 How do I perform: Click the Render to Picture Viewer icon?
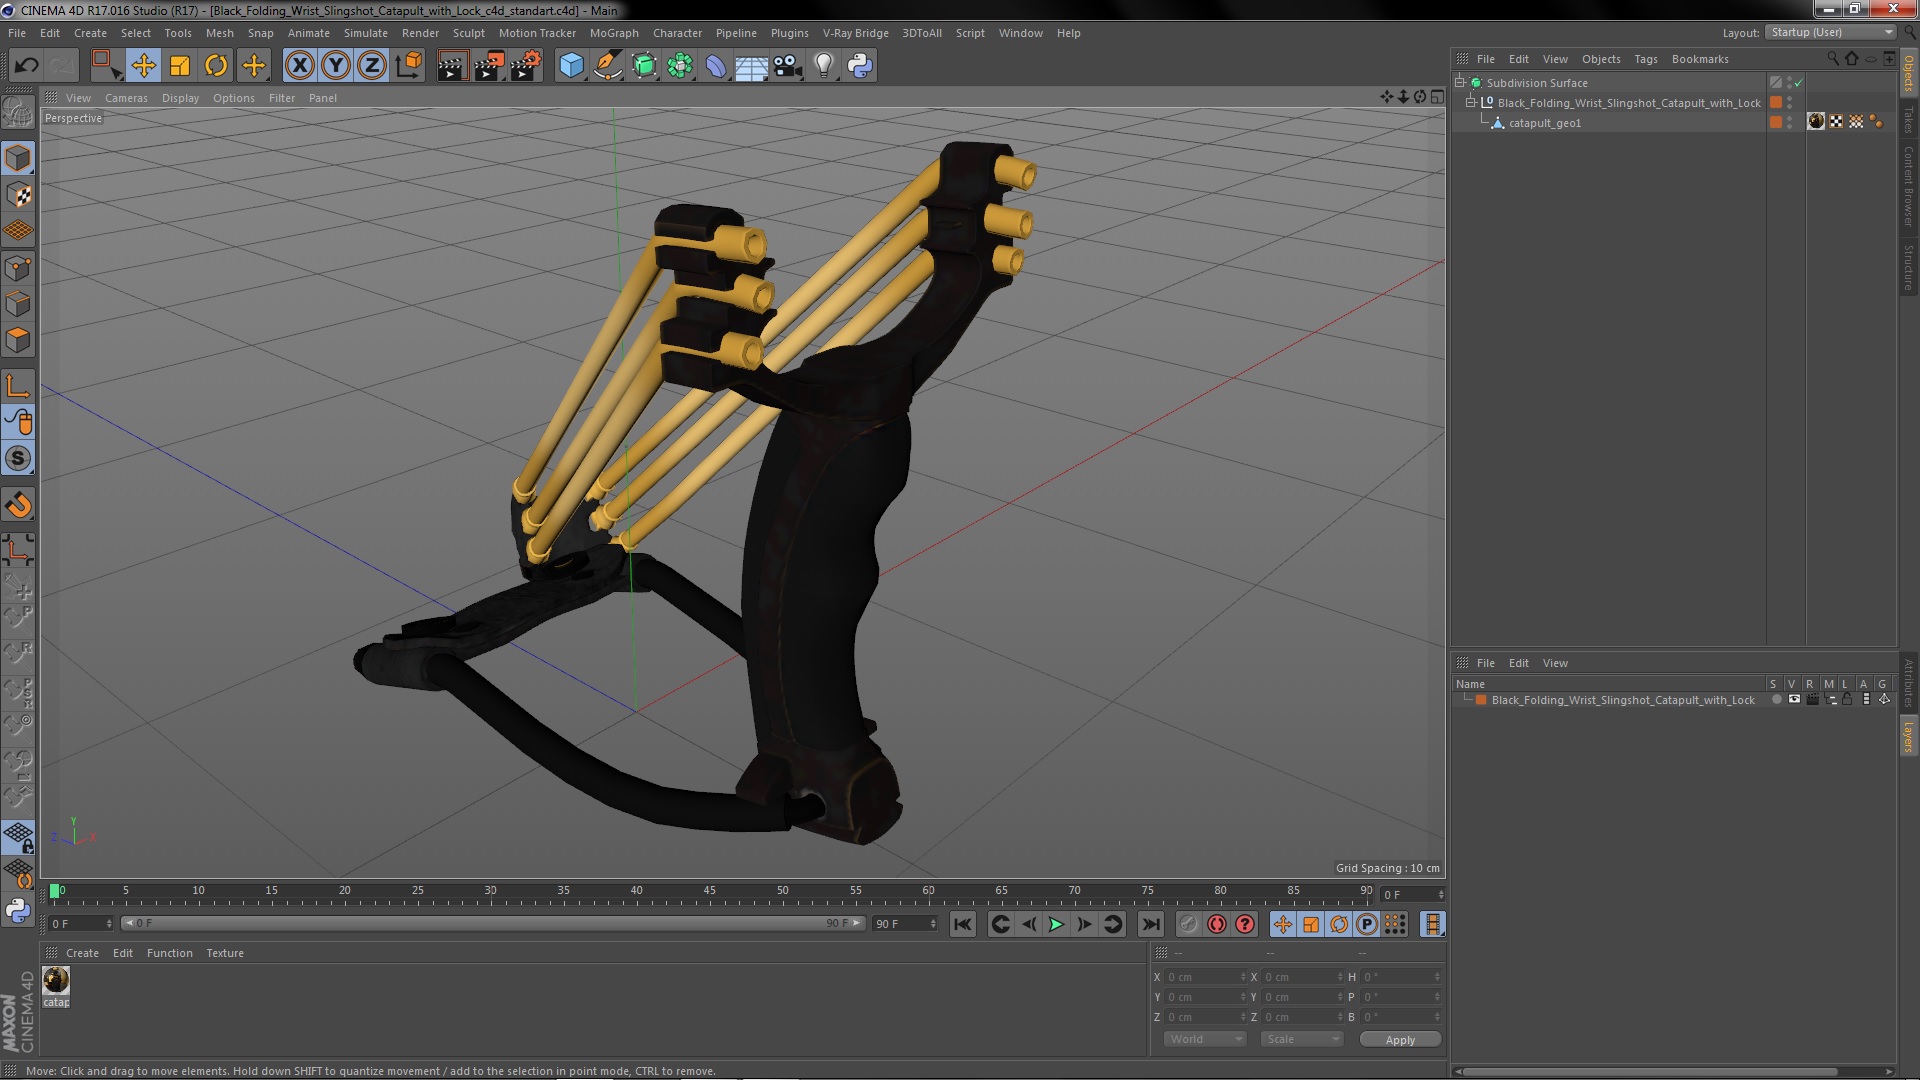(x=488, y=66)
